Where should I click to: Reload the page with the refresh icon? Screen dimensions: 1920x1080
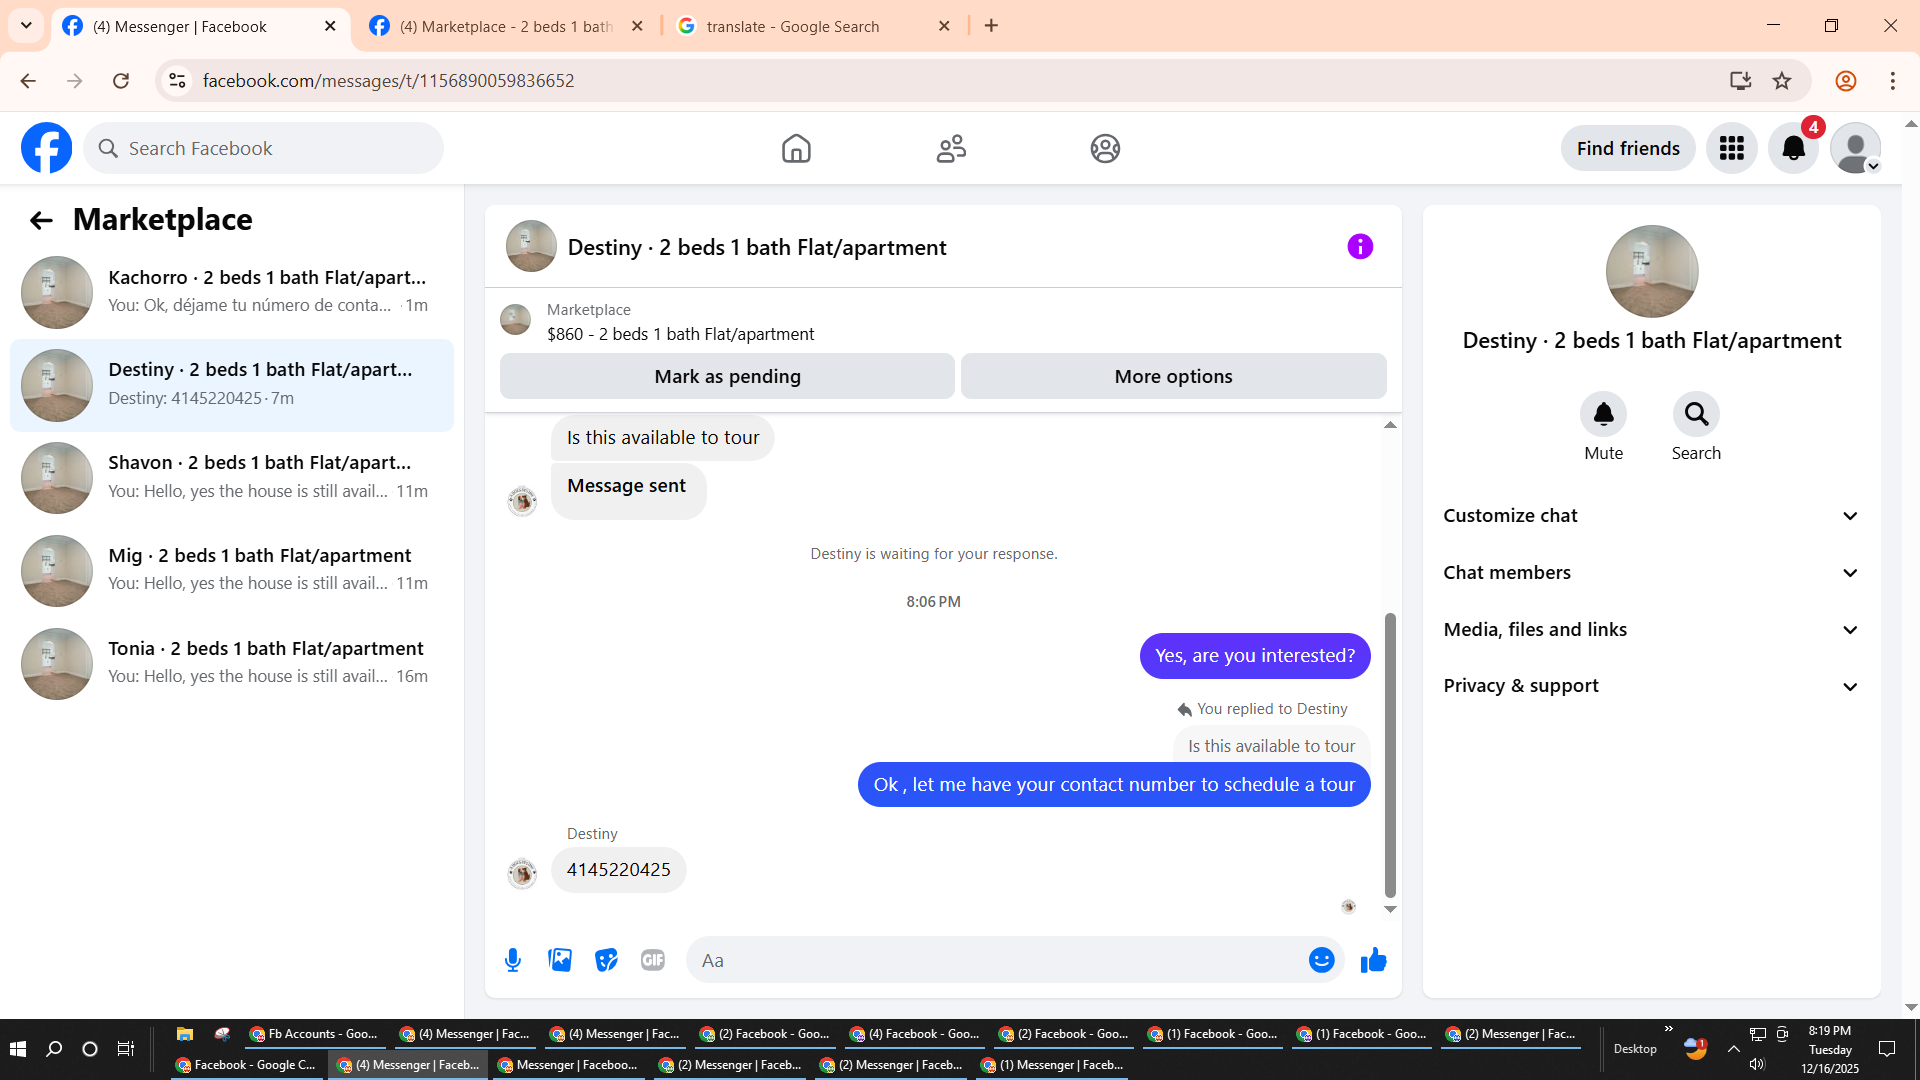click(x=121, y=81)
